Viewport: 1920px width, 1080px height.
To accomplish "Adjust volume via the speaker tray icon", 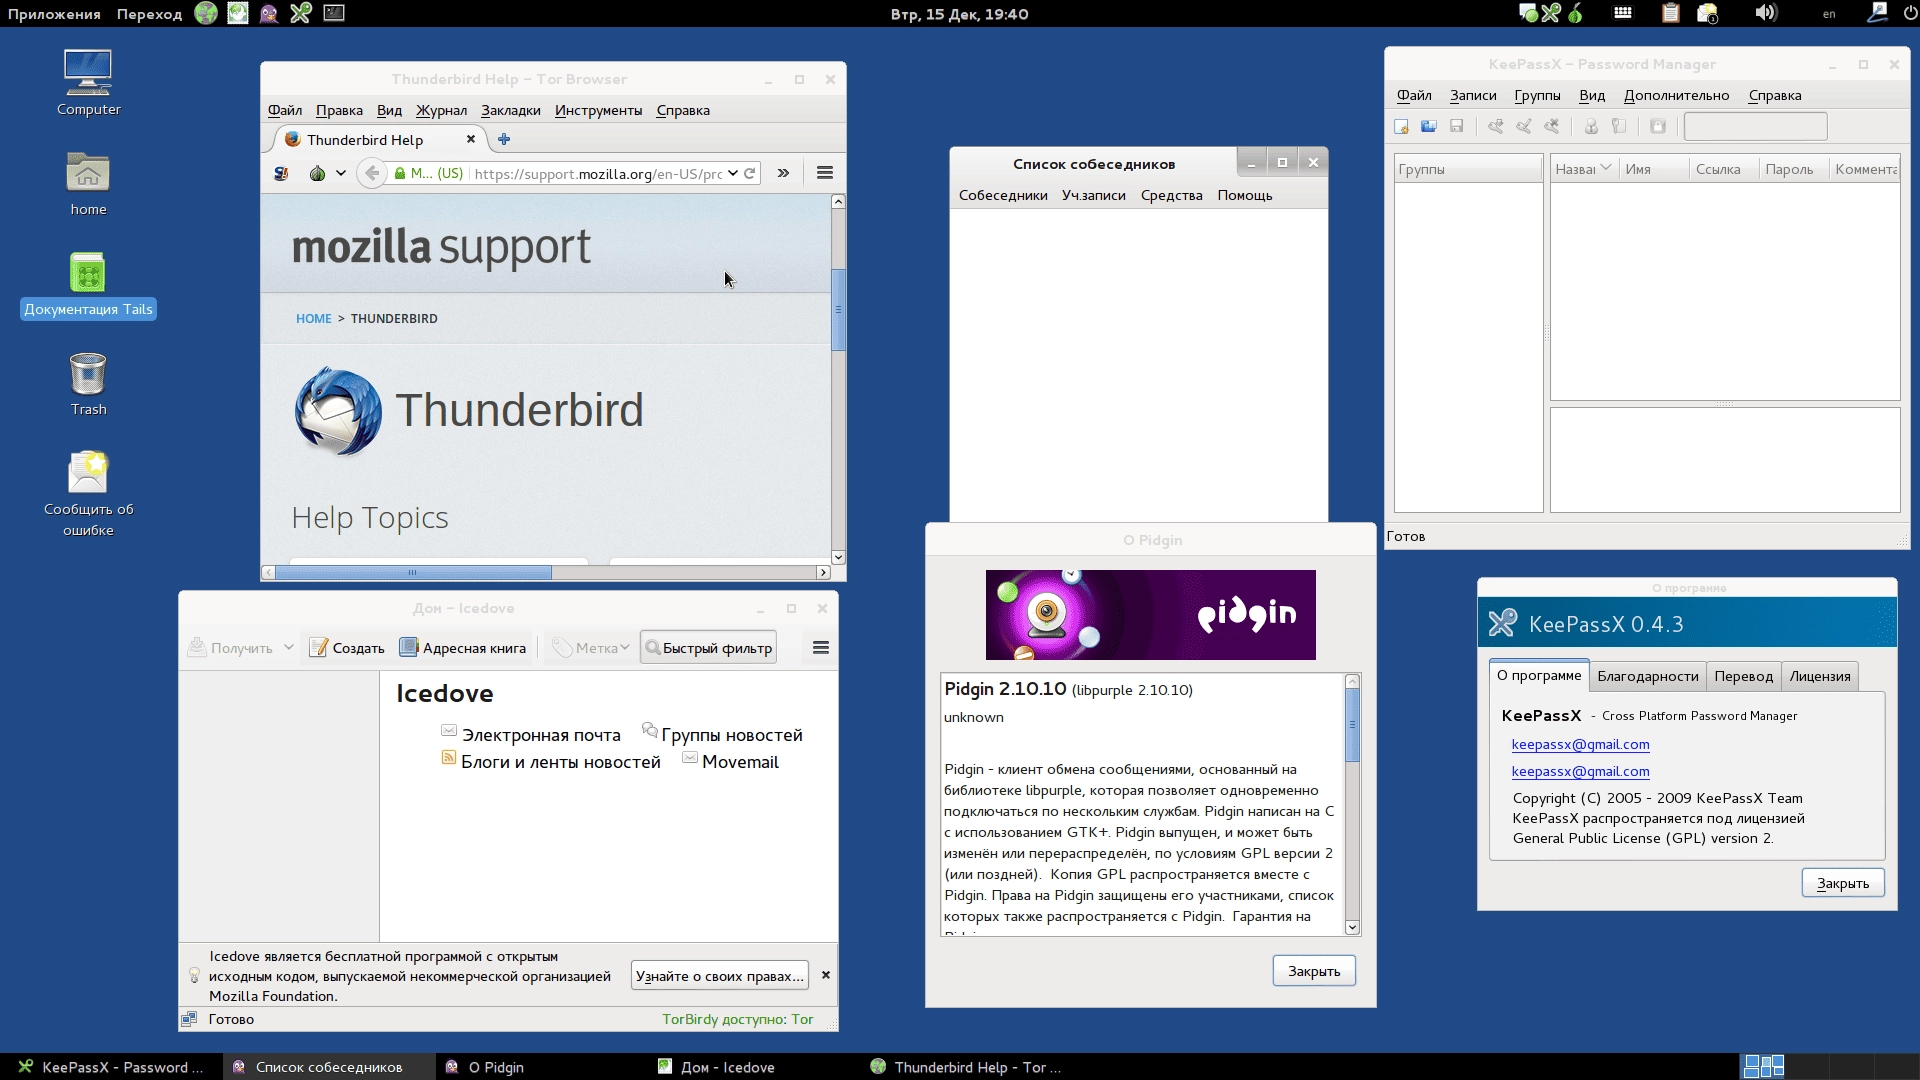I will (x=1766, y=13).
